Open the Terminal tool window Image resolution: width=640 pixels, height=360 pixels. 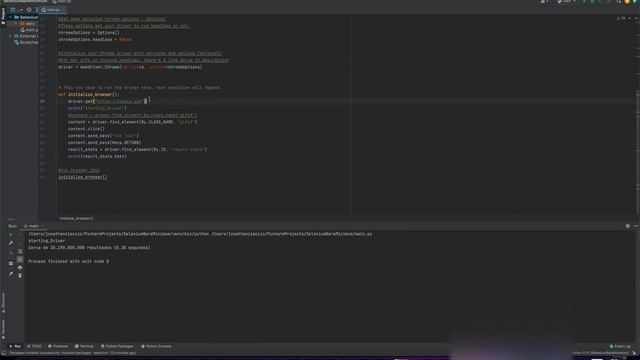click(x=84, y=346)
